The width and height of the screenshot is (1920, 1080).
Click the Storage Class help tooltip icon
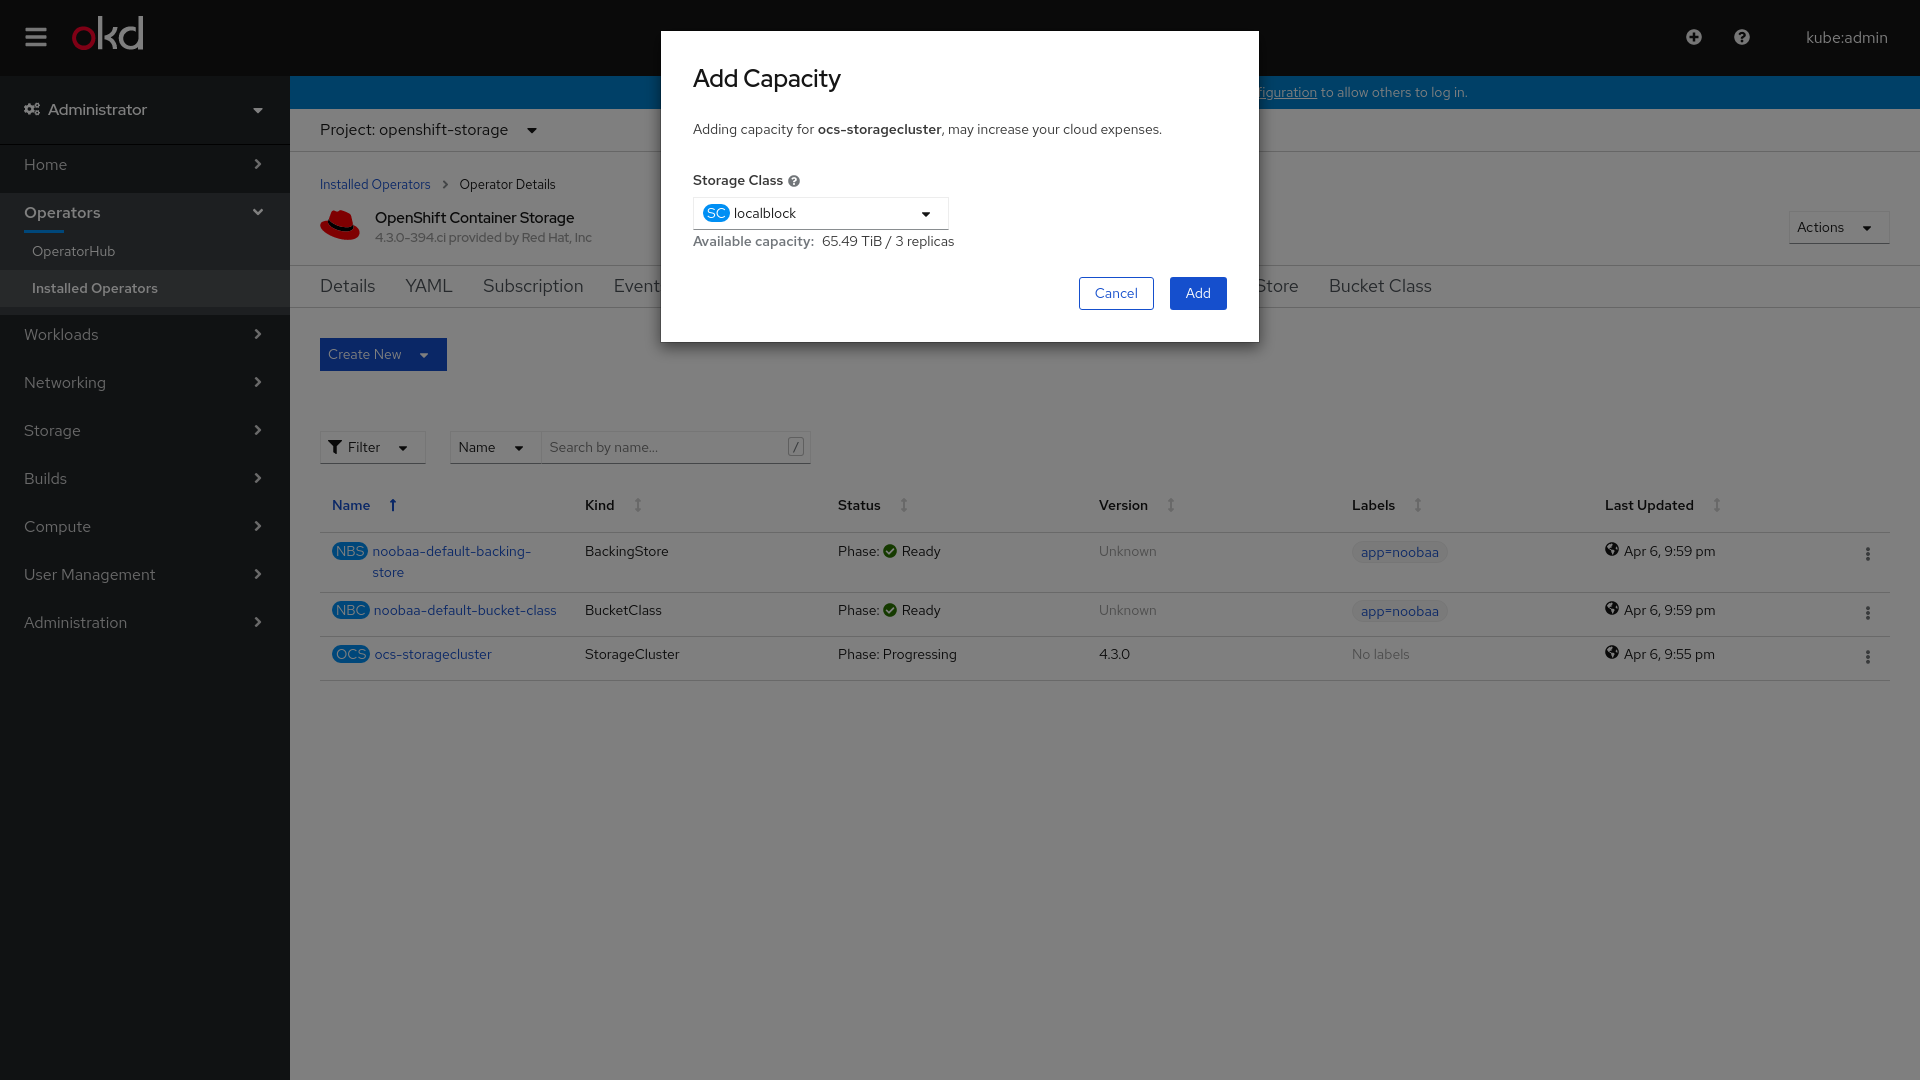pyautogui.click(x=794, y=181)
